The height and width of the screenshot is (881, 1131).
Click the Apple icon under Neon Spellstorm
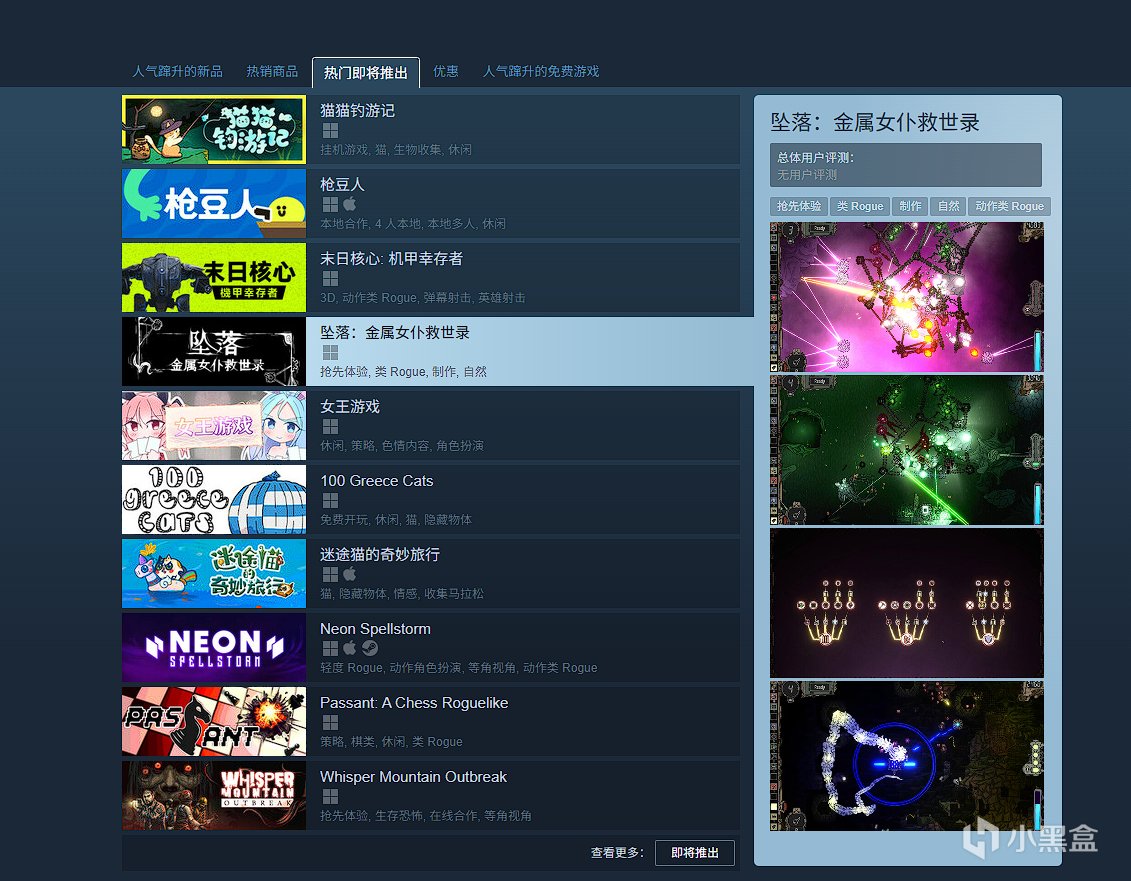tap(350, 647)
